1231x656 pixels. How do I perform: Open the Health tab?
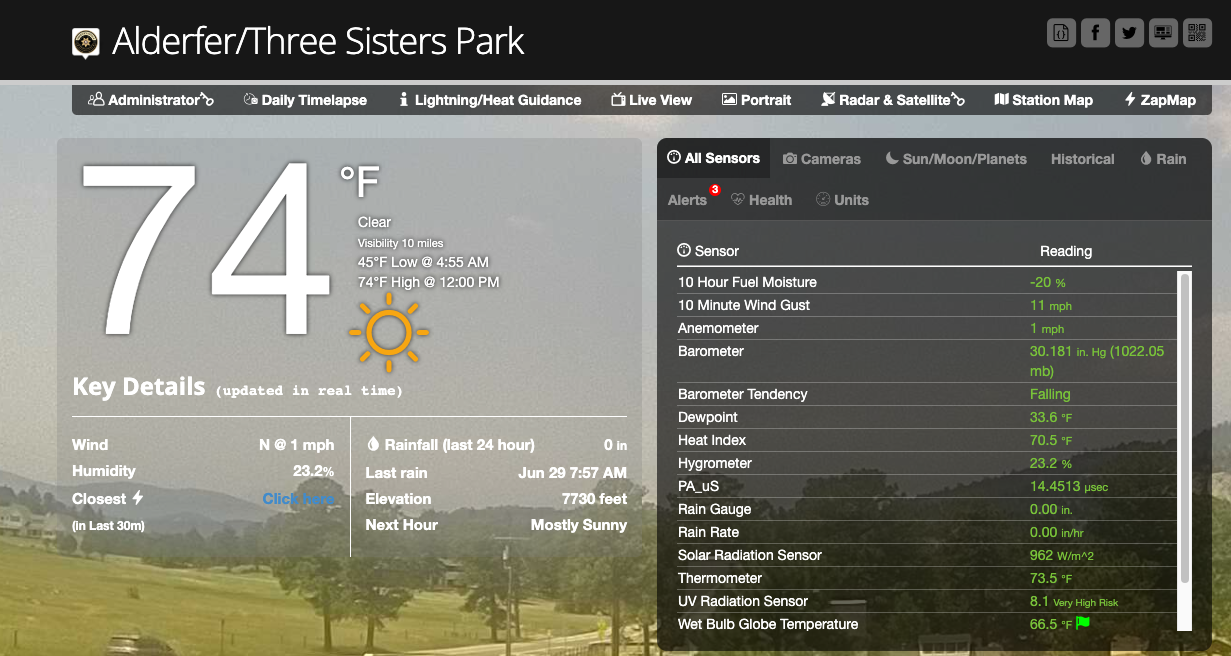coord(762,200)
